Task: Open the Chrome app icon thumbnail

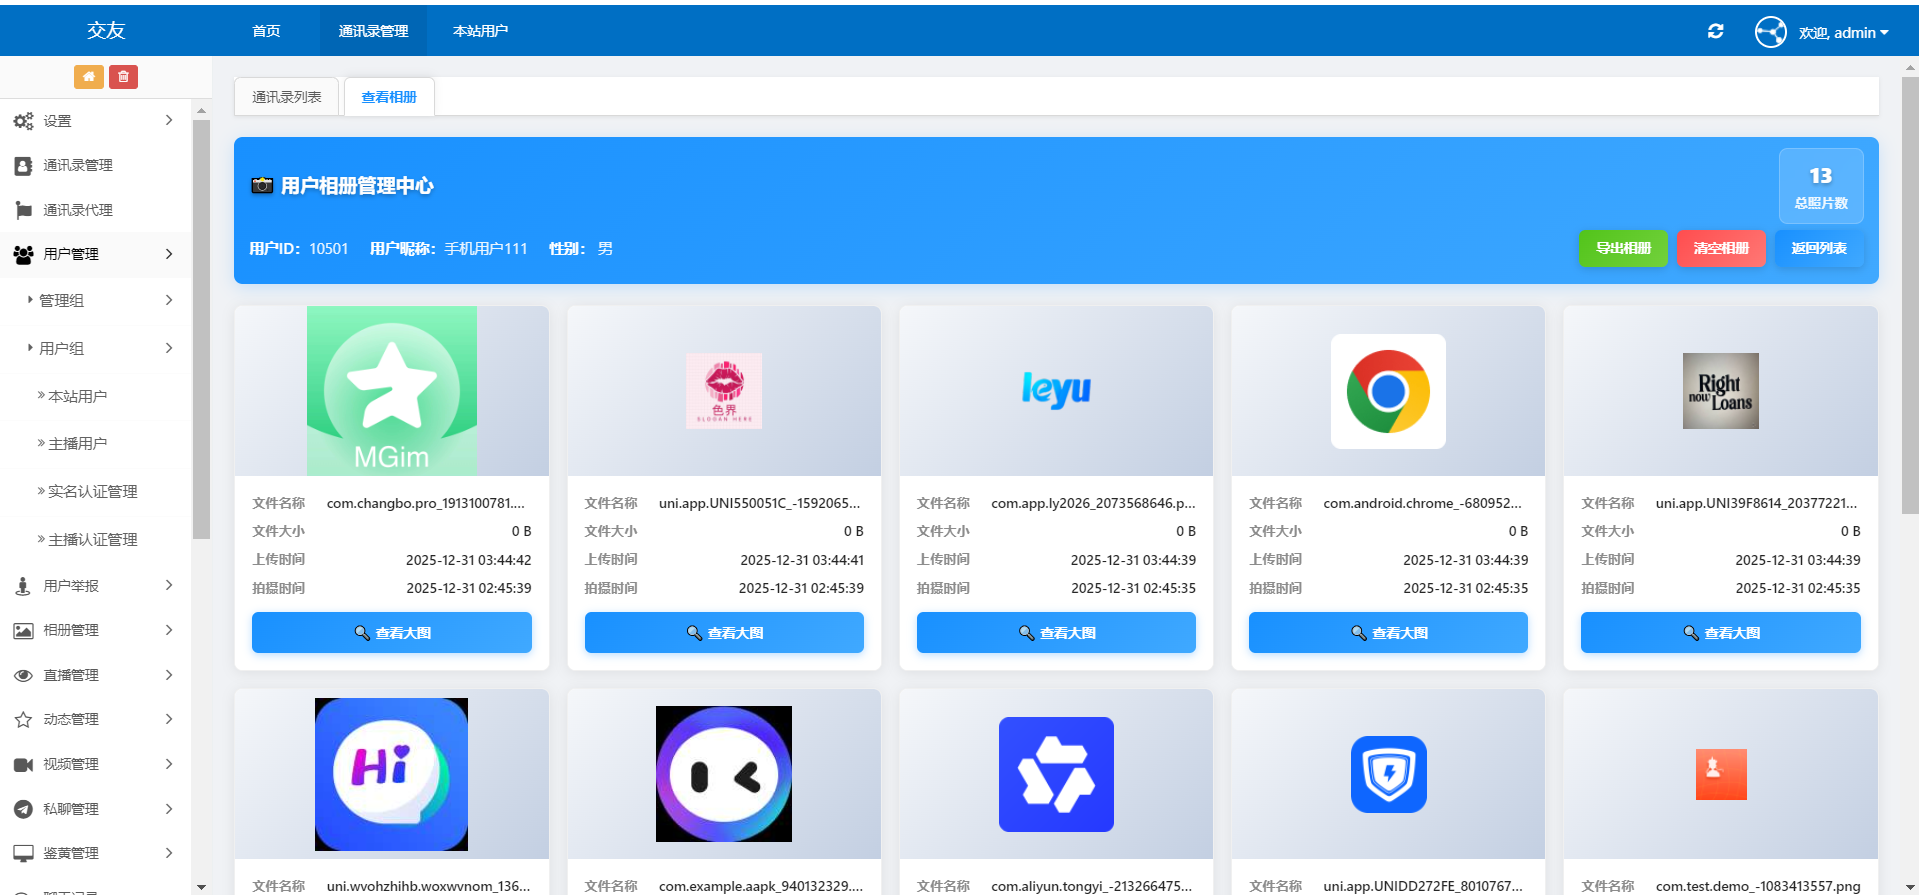Action: point(1387,391)
